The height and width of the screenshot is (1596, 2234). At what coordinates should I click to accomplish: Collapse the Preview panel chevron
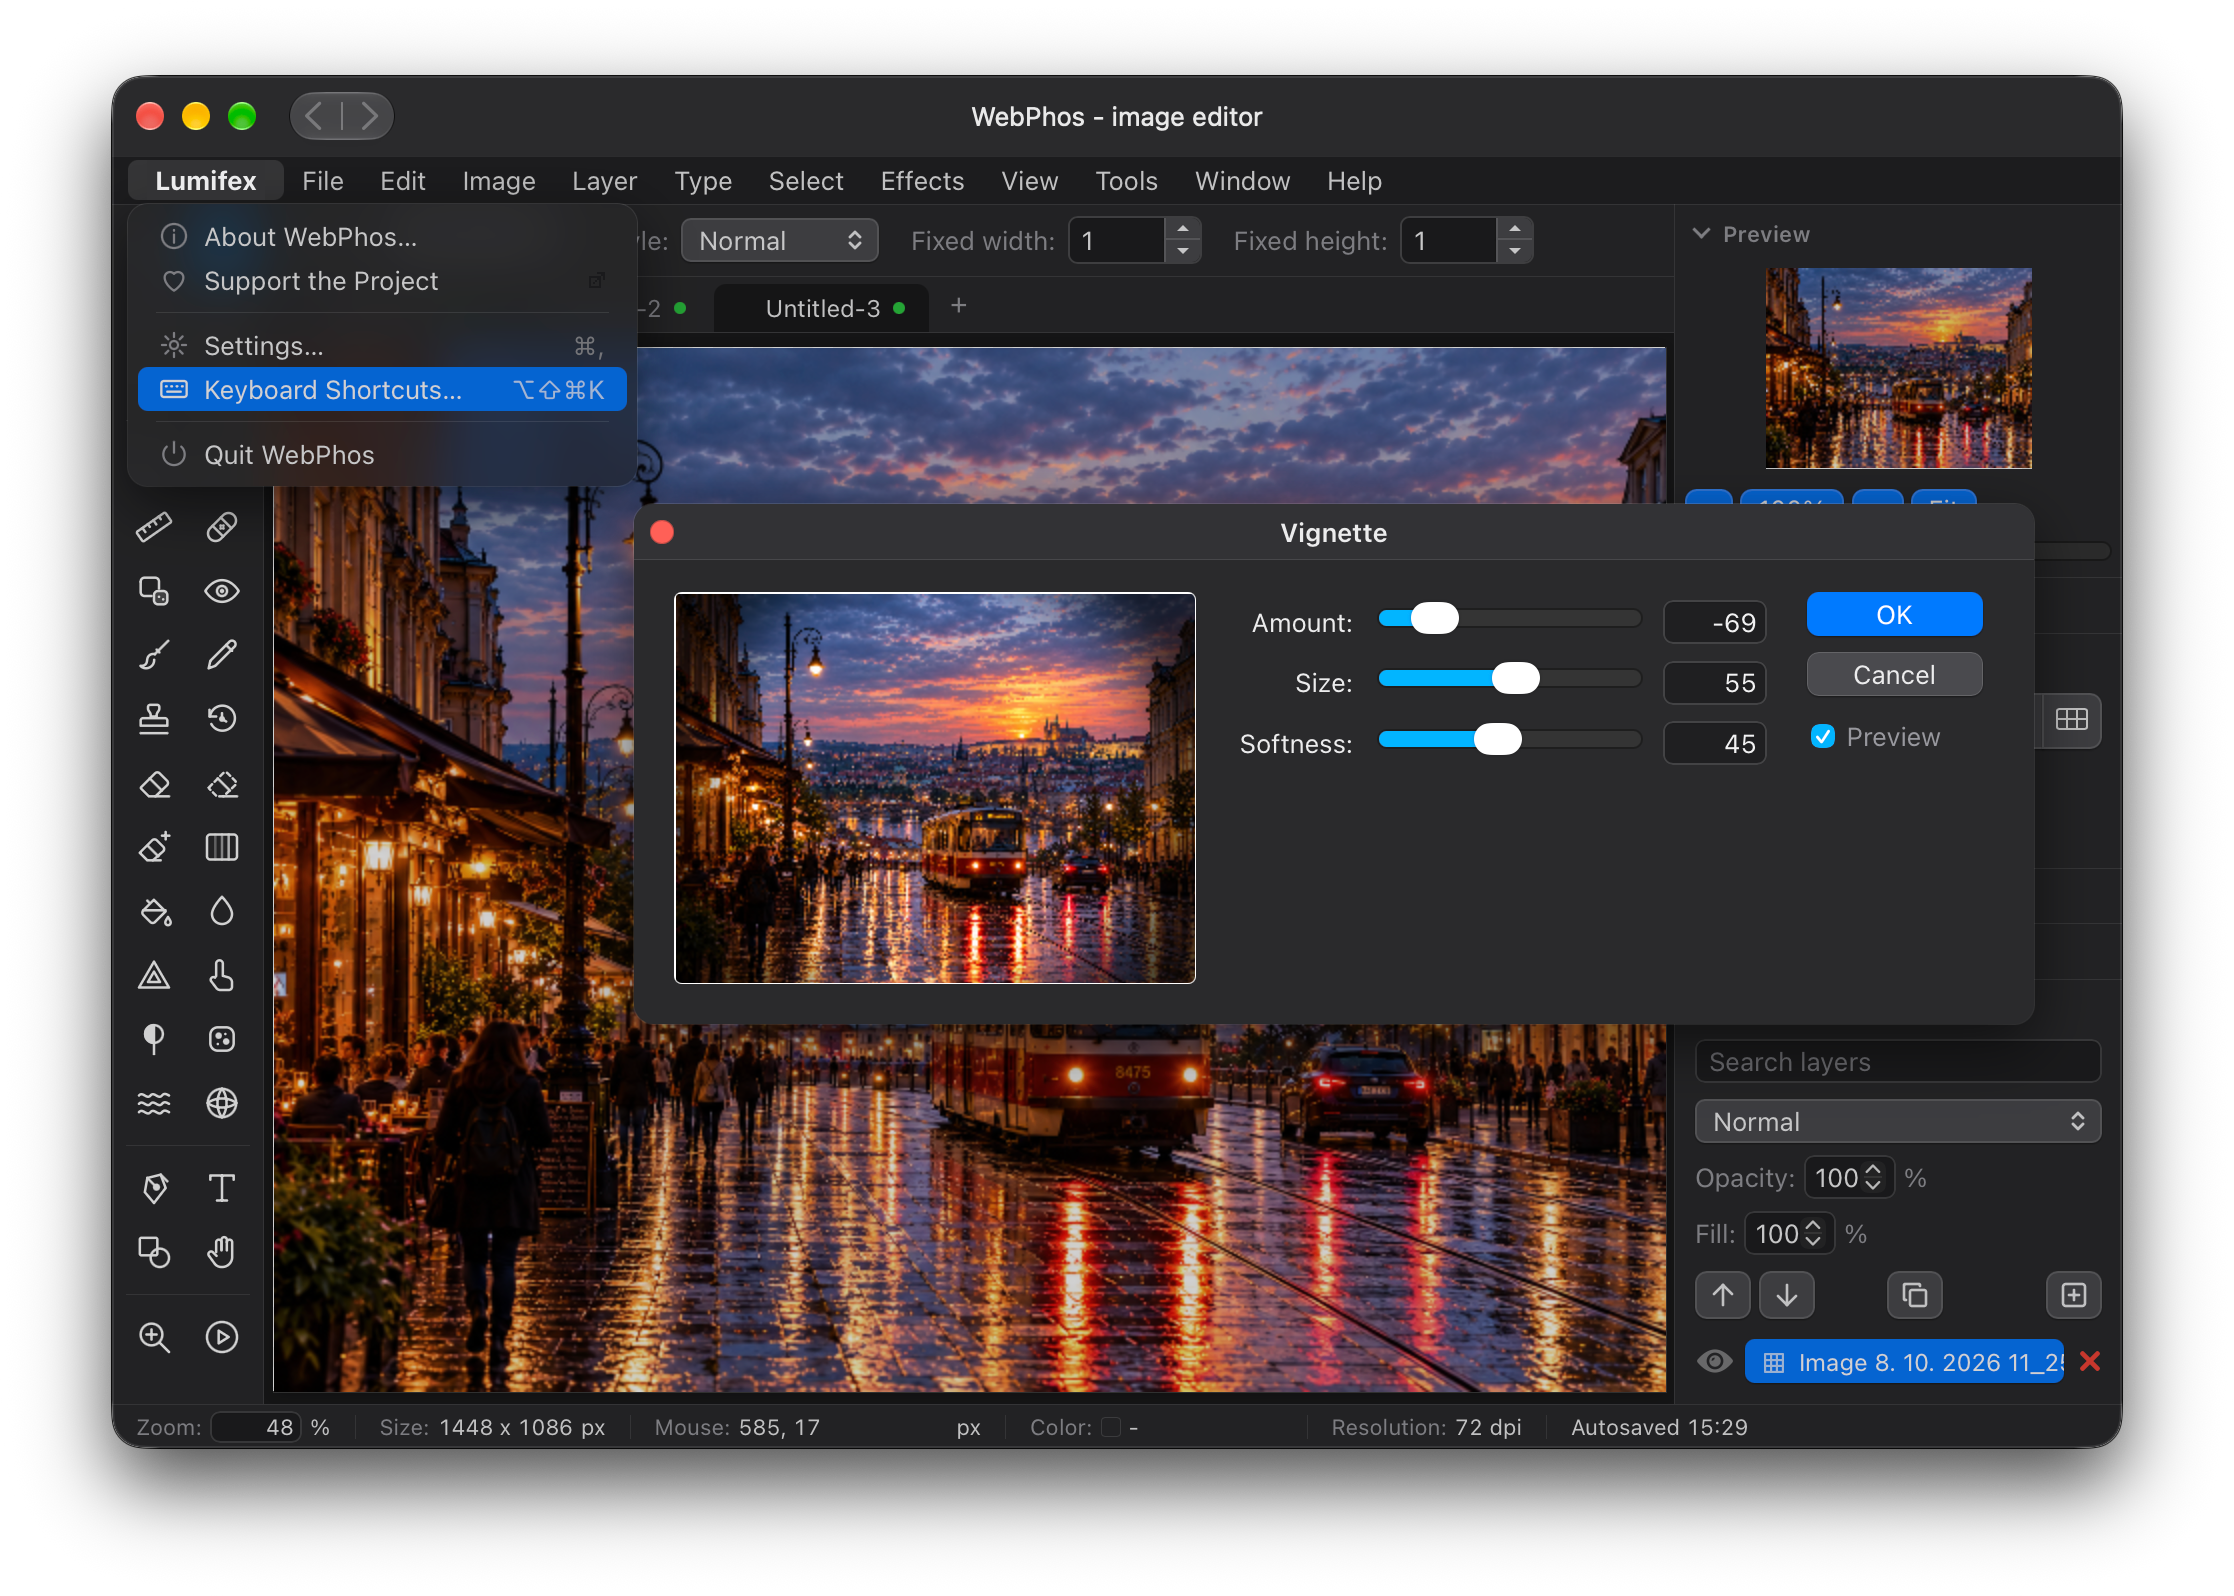click(x=1701, y=234)
